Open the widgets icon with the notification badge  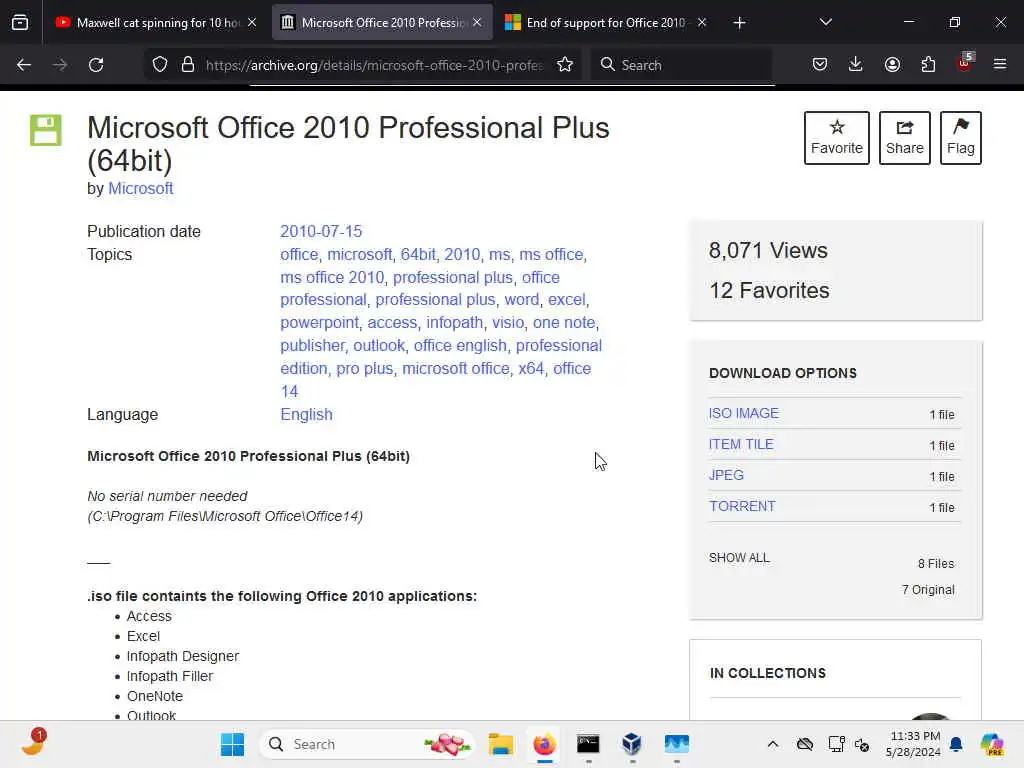[33, 743]
